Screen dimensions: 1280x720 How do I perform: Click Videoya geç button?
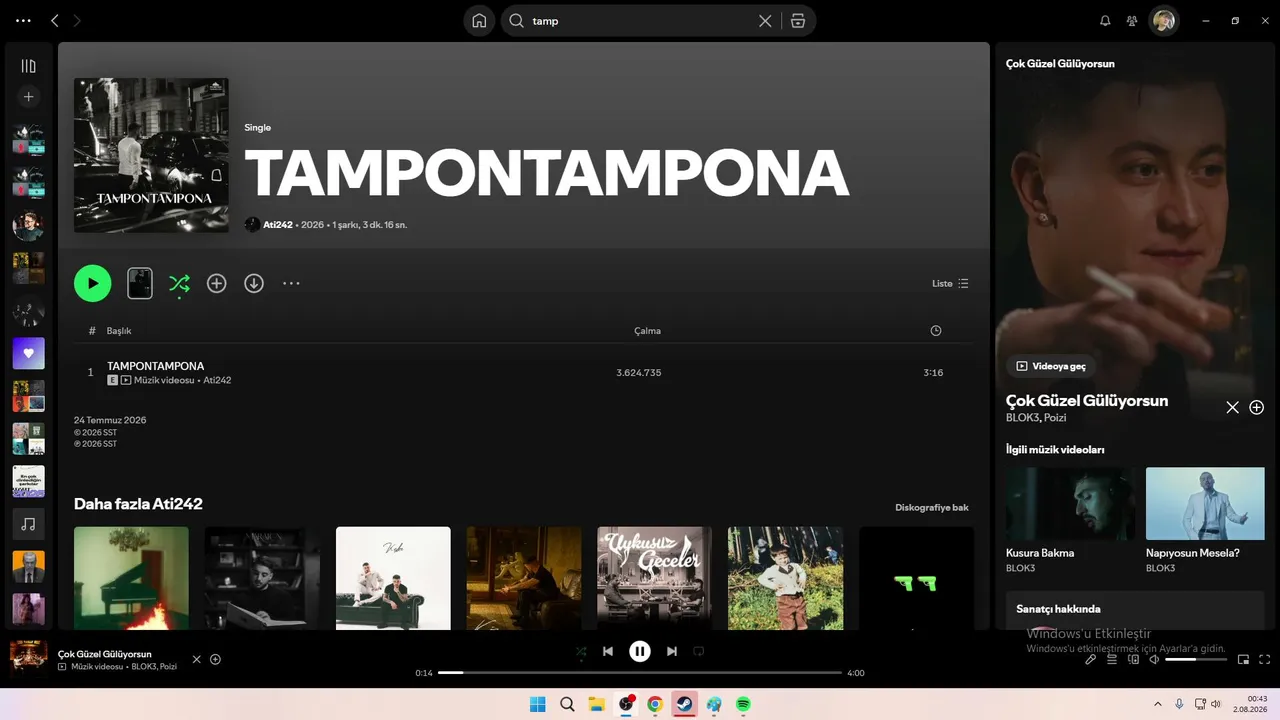click(1052, 366)
